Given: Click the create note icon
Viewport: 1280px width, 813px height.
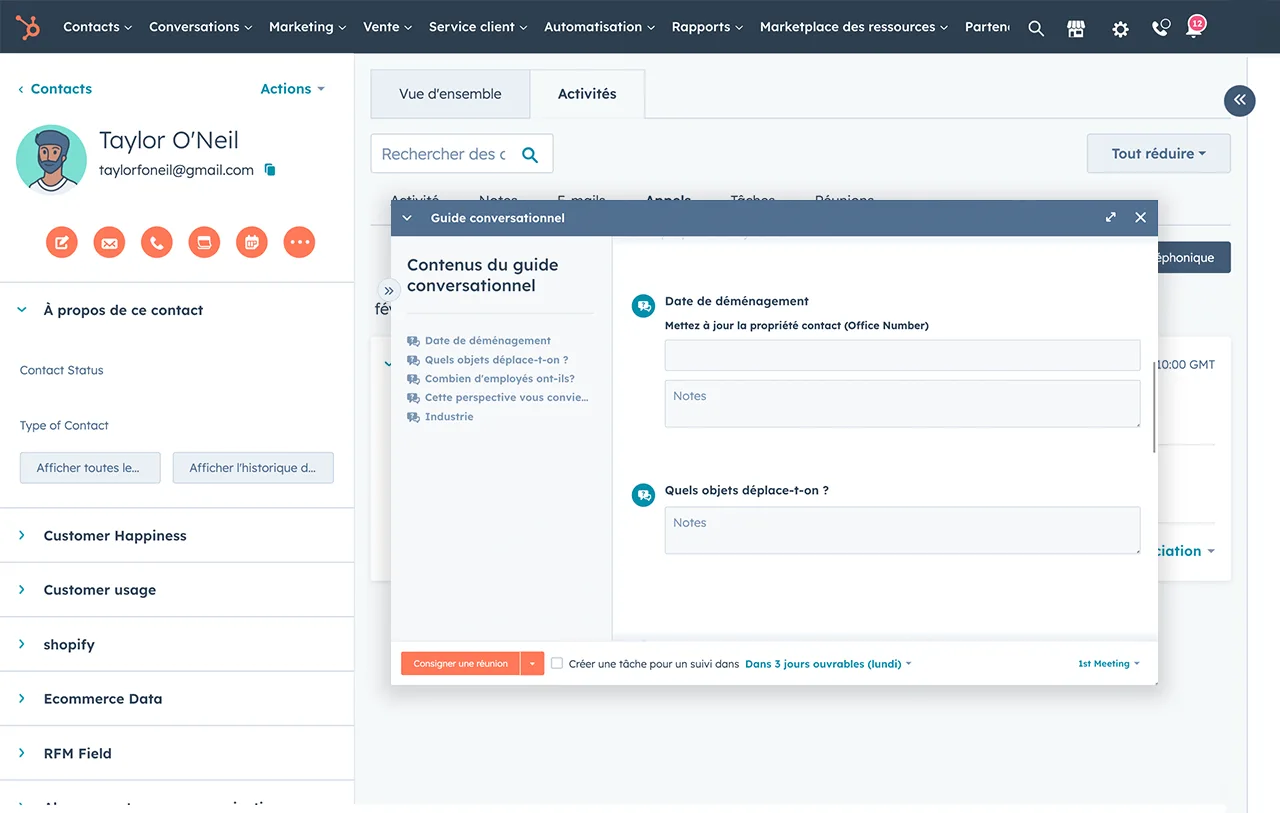Looking at the screenshot, I should click(62, 242).
